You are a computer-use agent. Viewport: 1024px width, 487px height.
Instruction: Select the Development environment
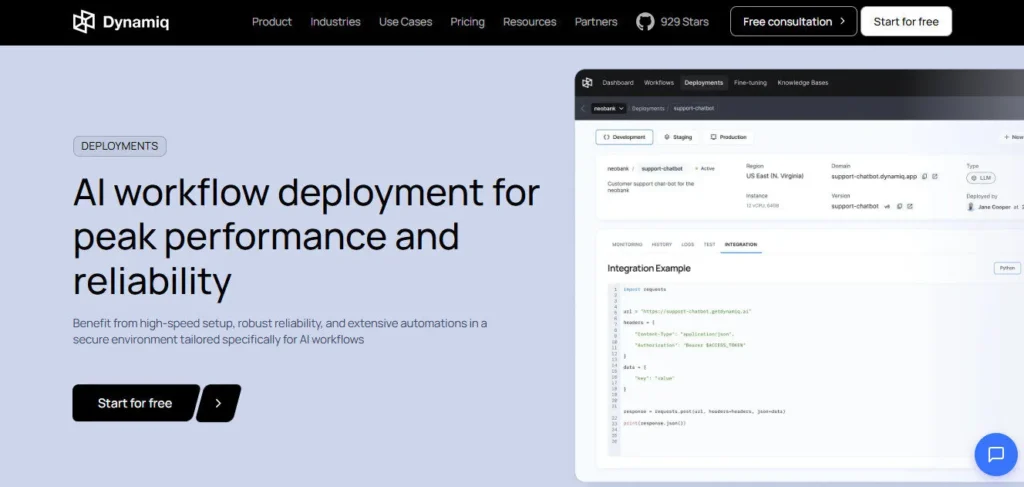tap(624, 137)
